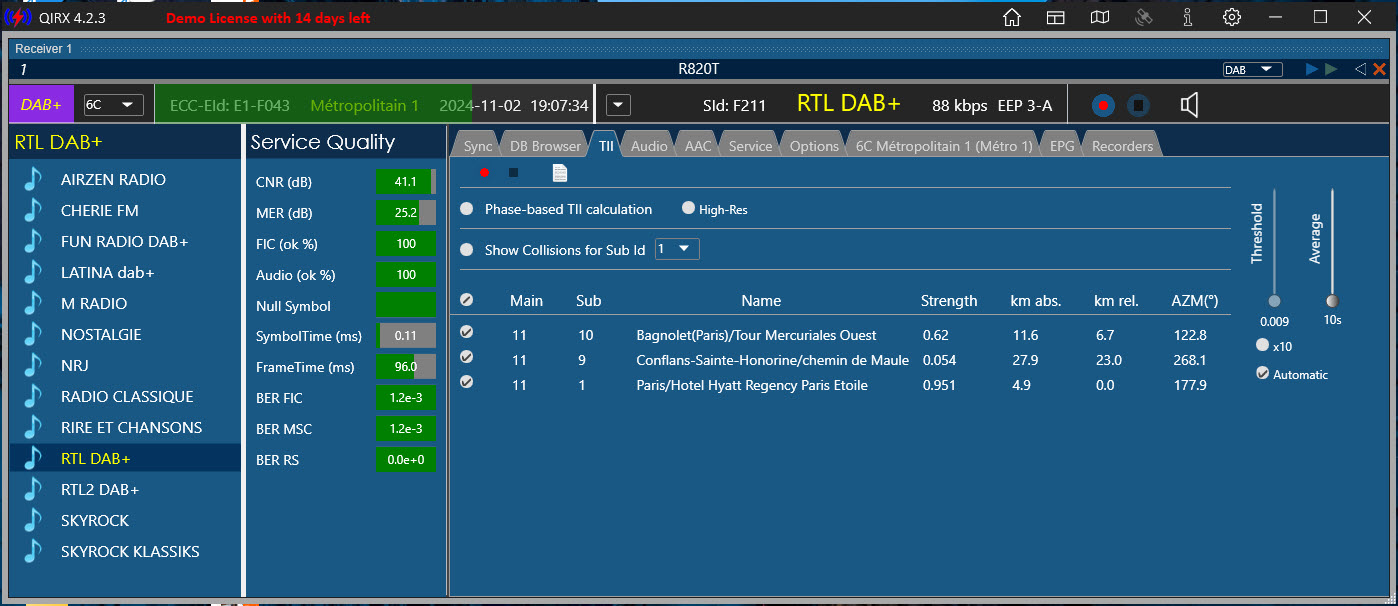Switch to the DB Browser tab

[545, 146]
